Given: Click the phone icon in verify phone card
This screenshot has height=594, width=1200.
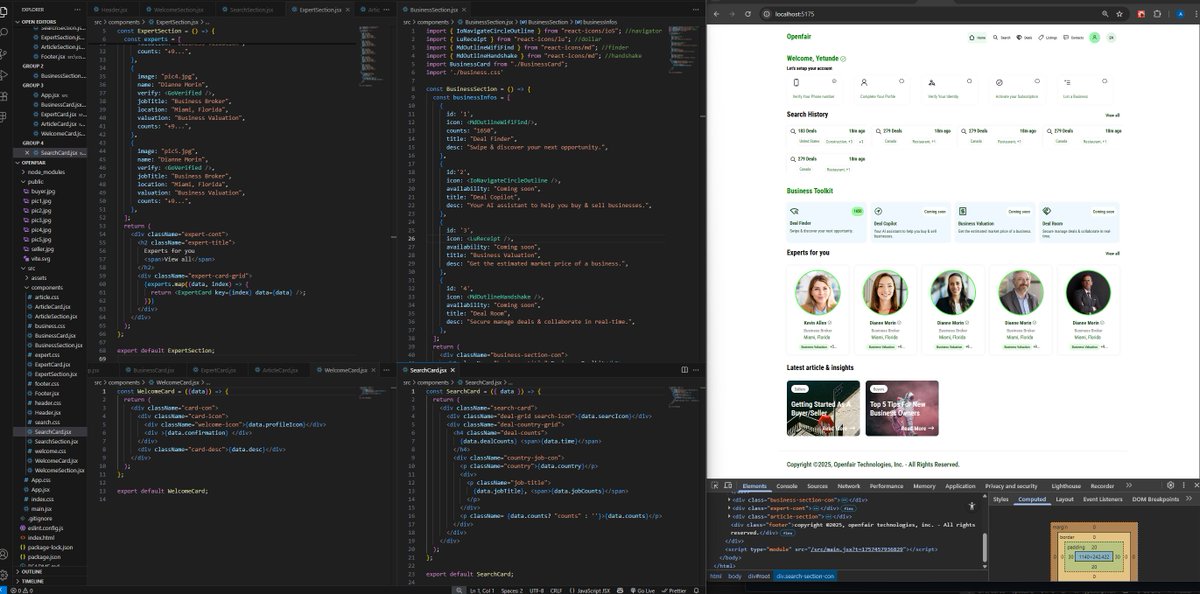Looking at the screenshot, I should (x=796, y=83).
